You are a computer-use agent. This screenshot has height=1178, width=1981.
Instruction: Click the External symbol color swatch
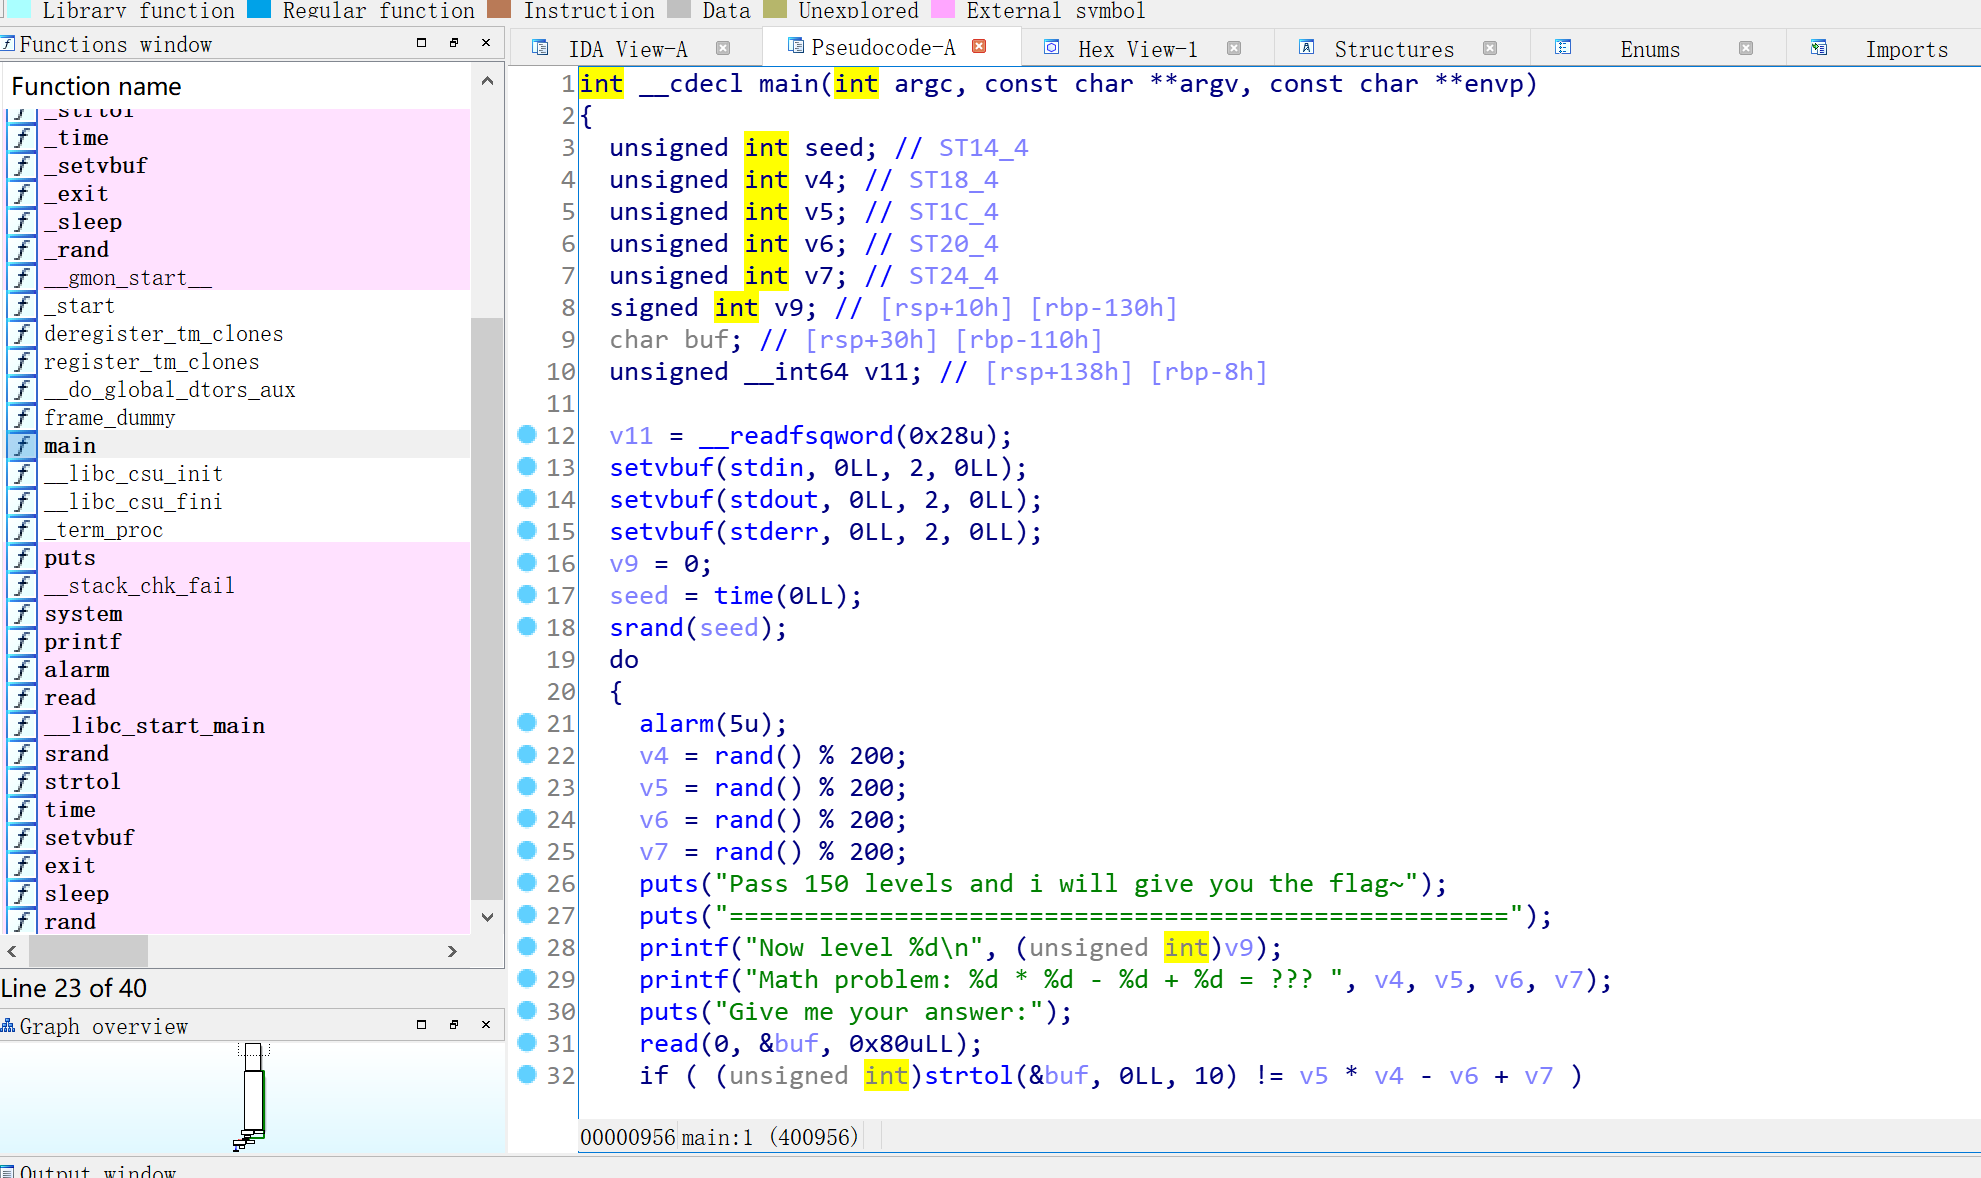point(942,9)
